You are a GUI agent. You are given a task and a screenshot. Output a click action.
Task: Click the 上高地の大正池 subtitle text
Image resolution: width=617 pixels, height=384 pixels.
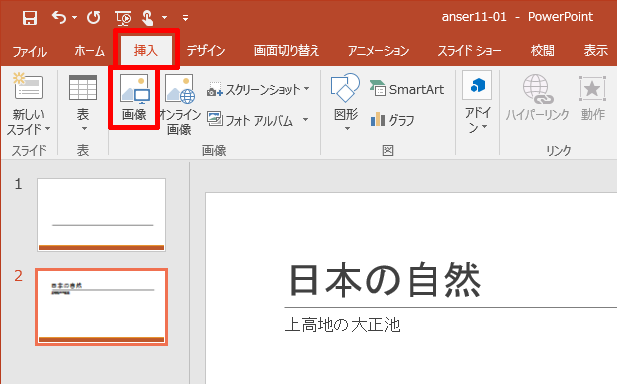pos(342,325)
